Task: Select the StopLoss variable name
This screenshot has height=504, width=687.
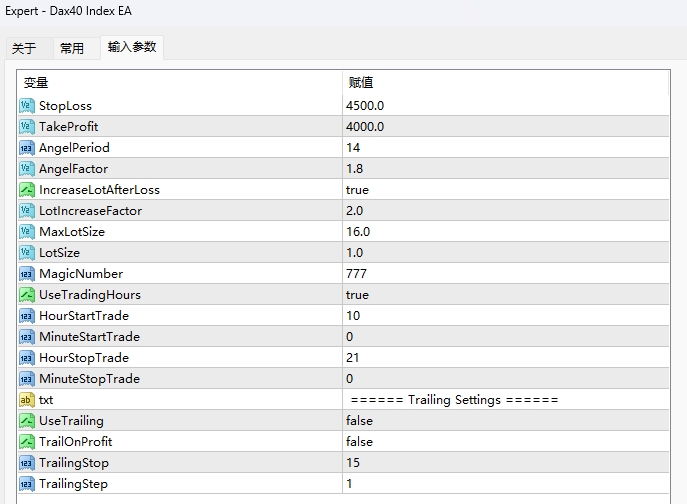Action: (x=65, y=106)
